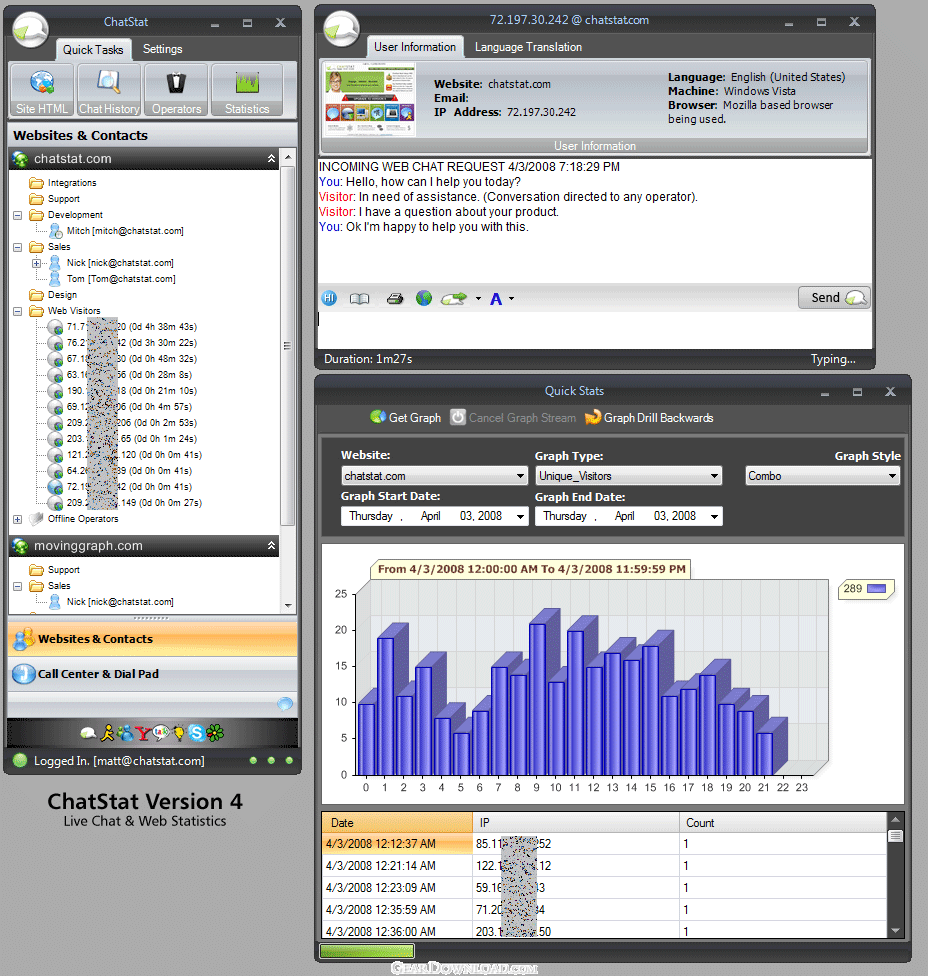Click the yellow lightbulb messenger icon
928x976 pixels.
point(179,733)
